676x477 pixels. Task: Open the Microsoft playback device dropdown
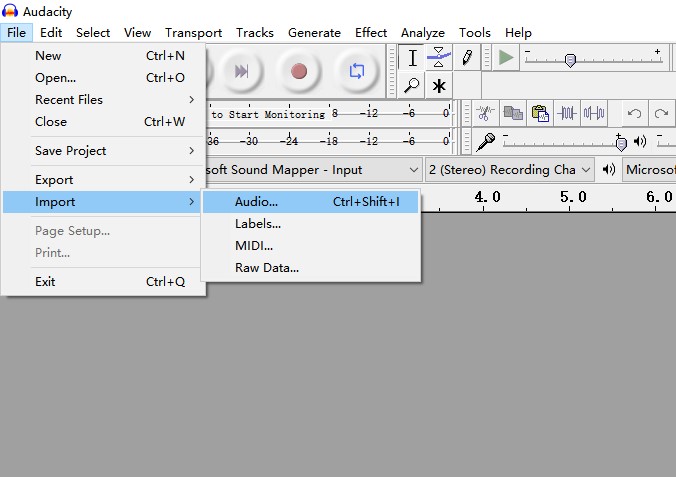[649, 170]
